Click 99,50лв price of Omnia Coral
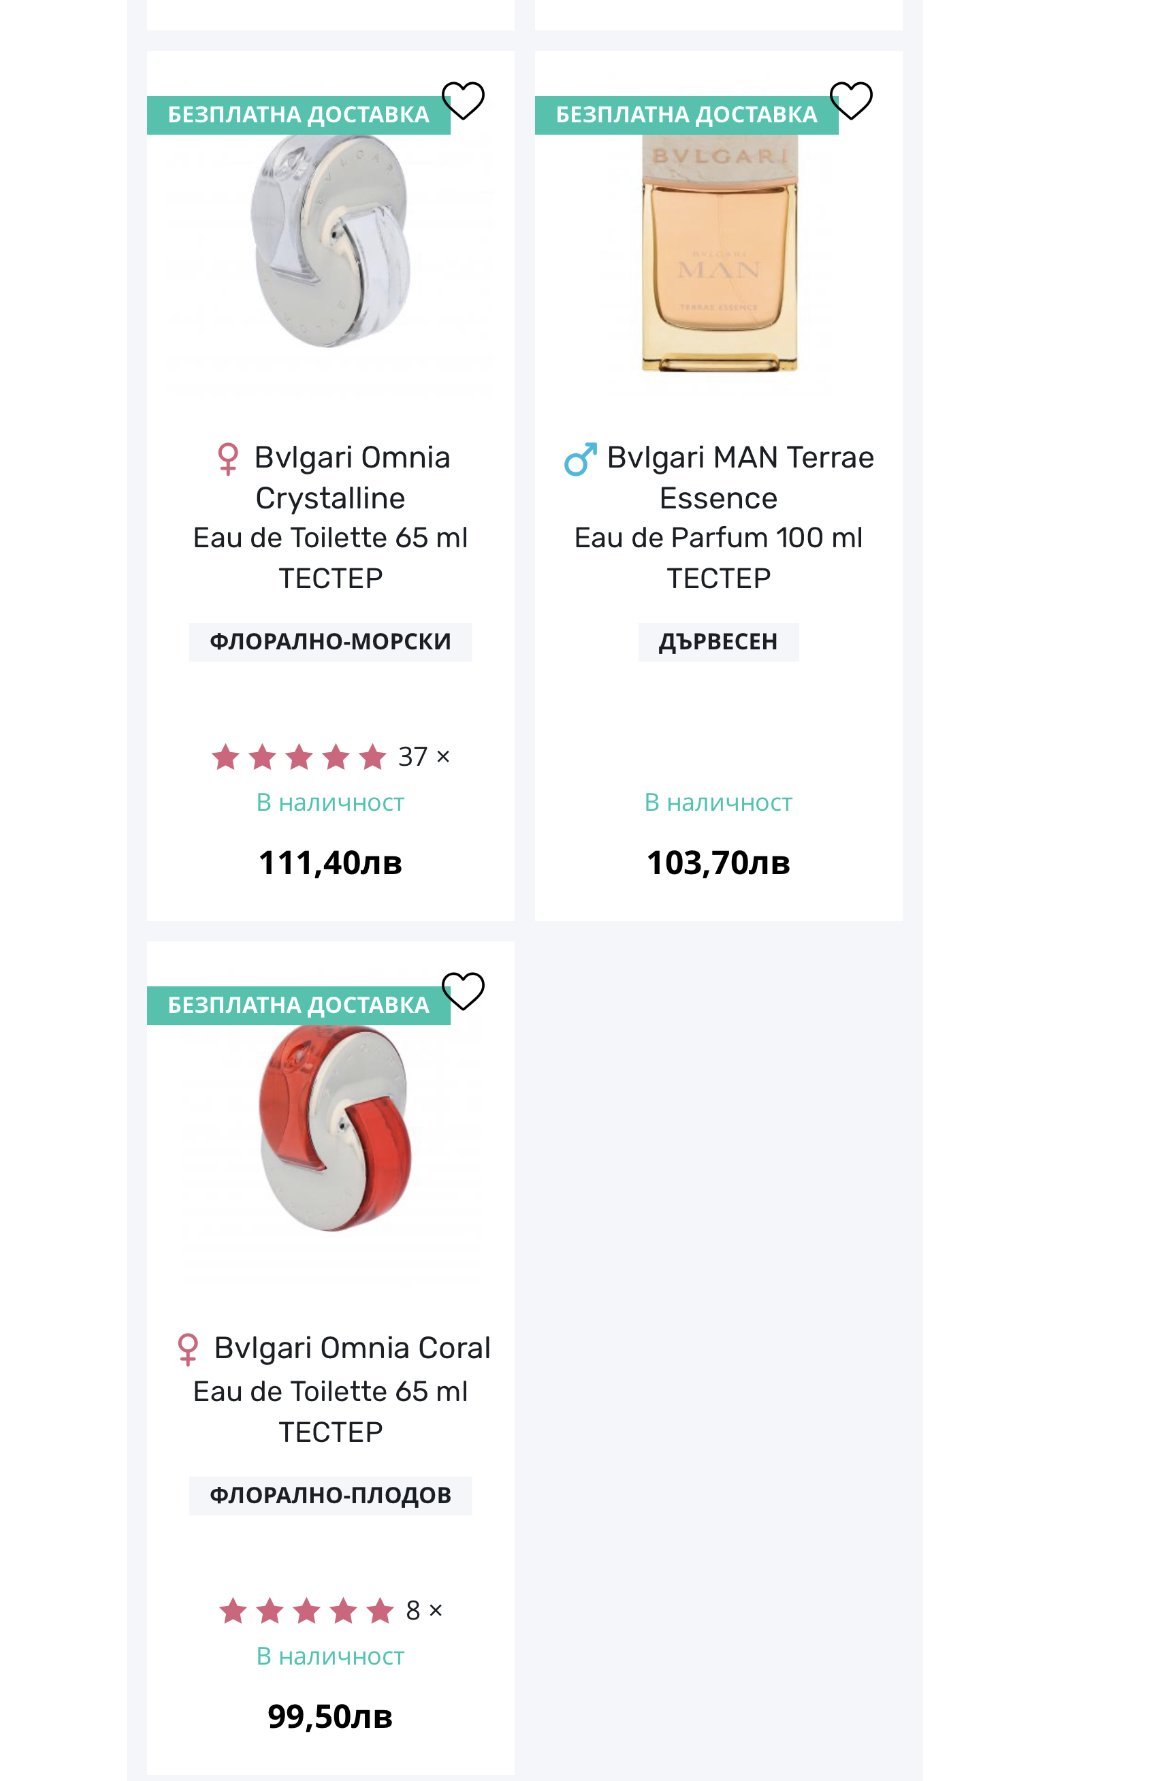1170x1781 pixels. coord(330,1717)
